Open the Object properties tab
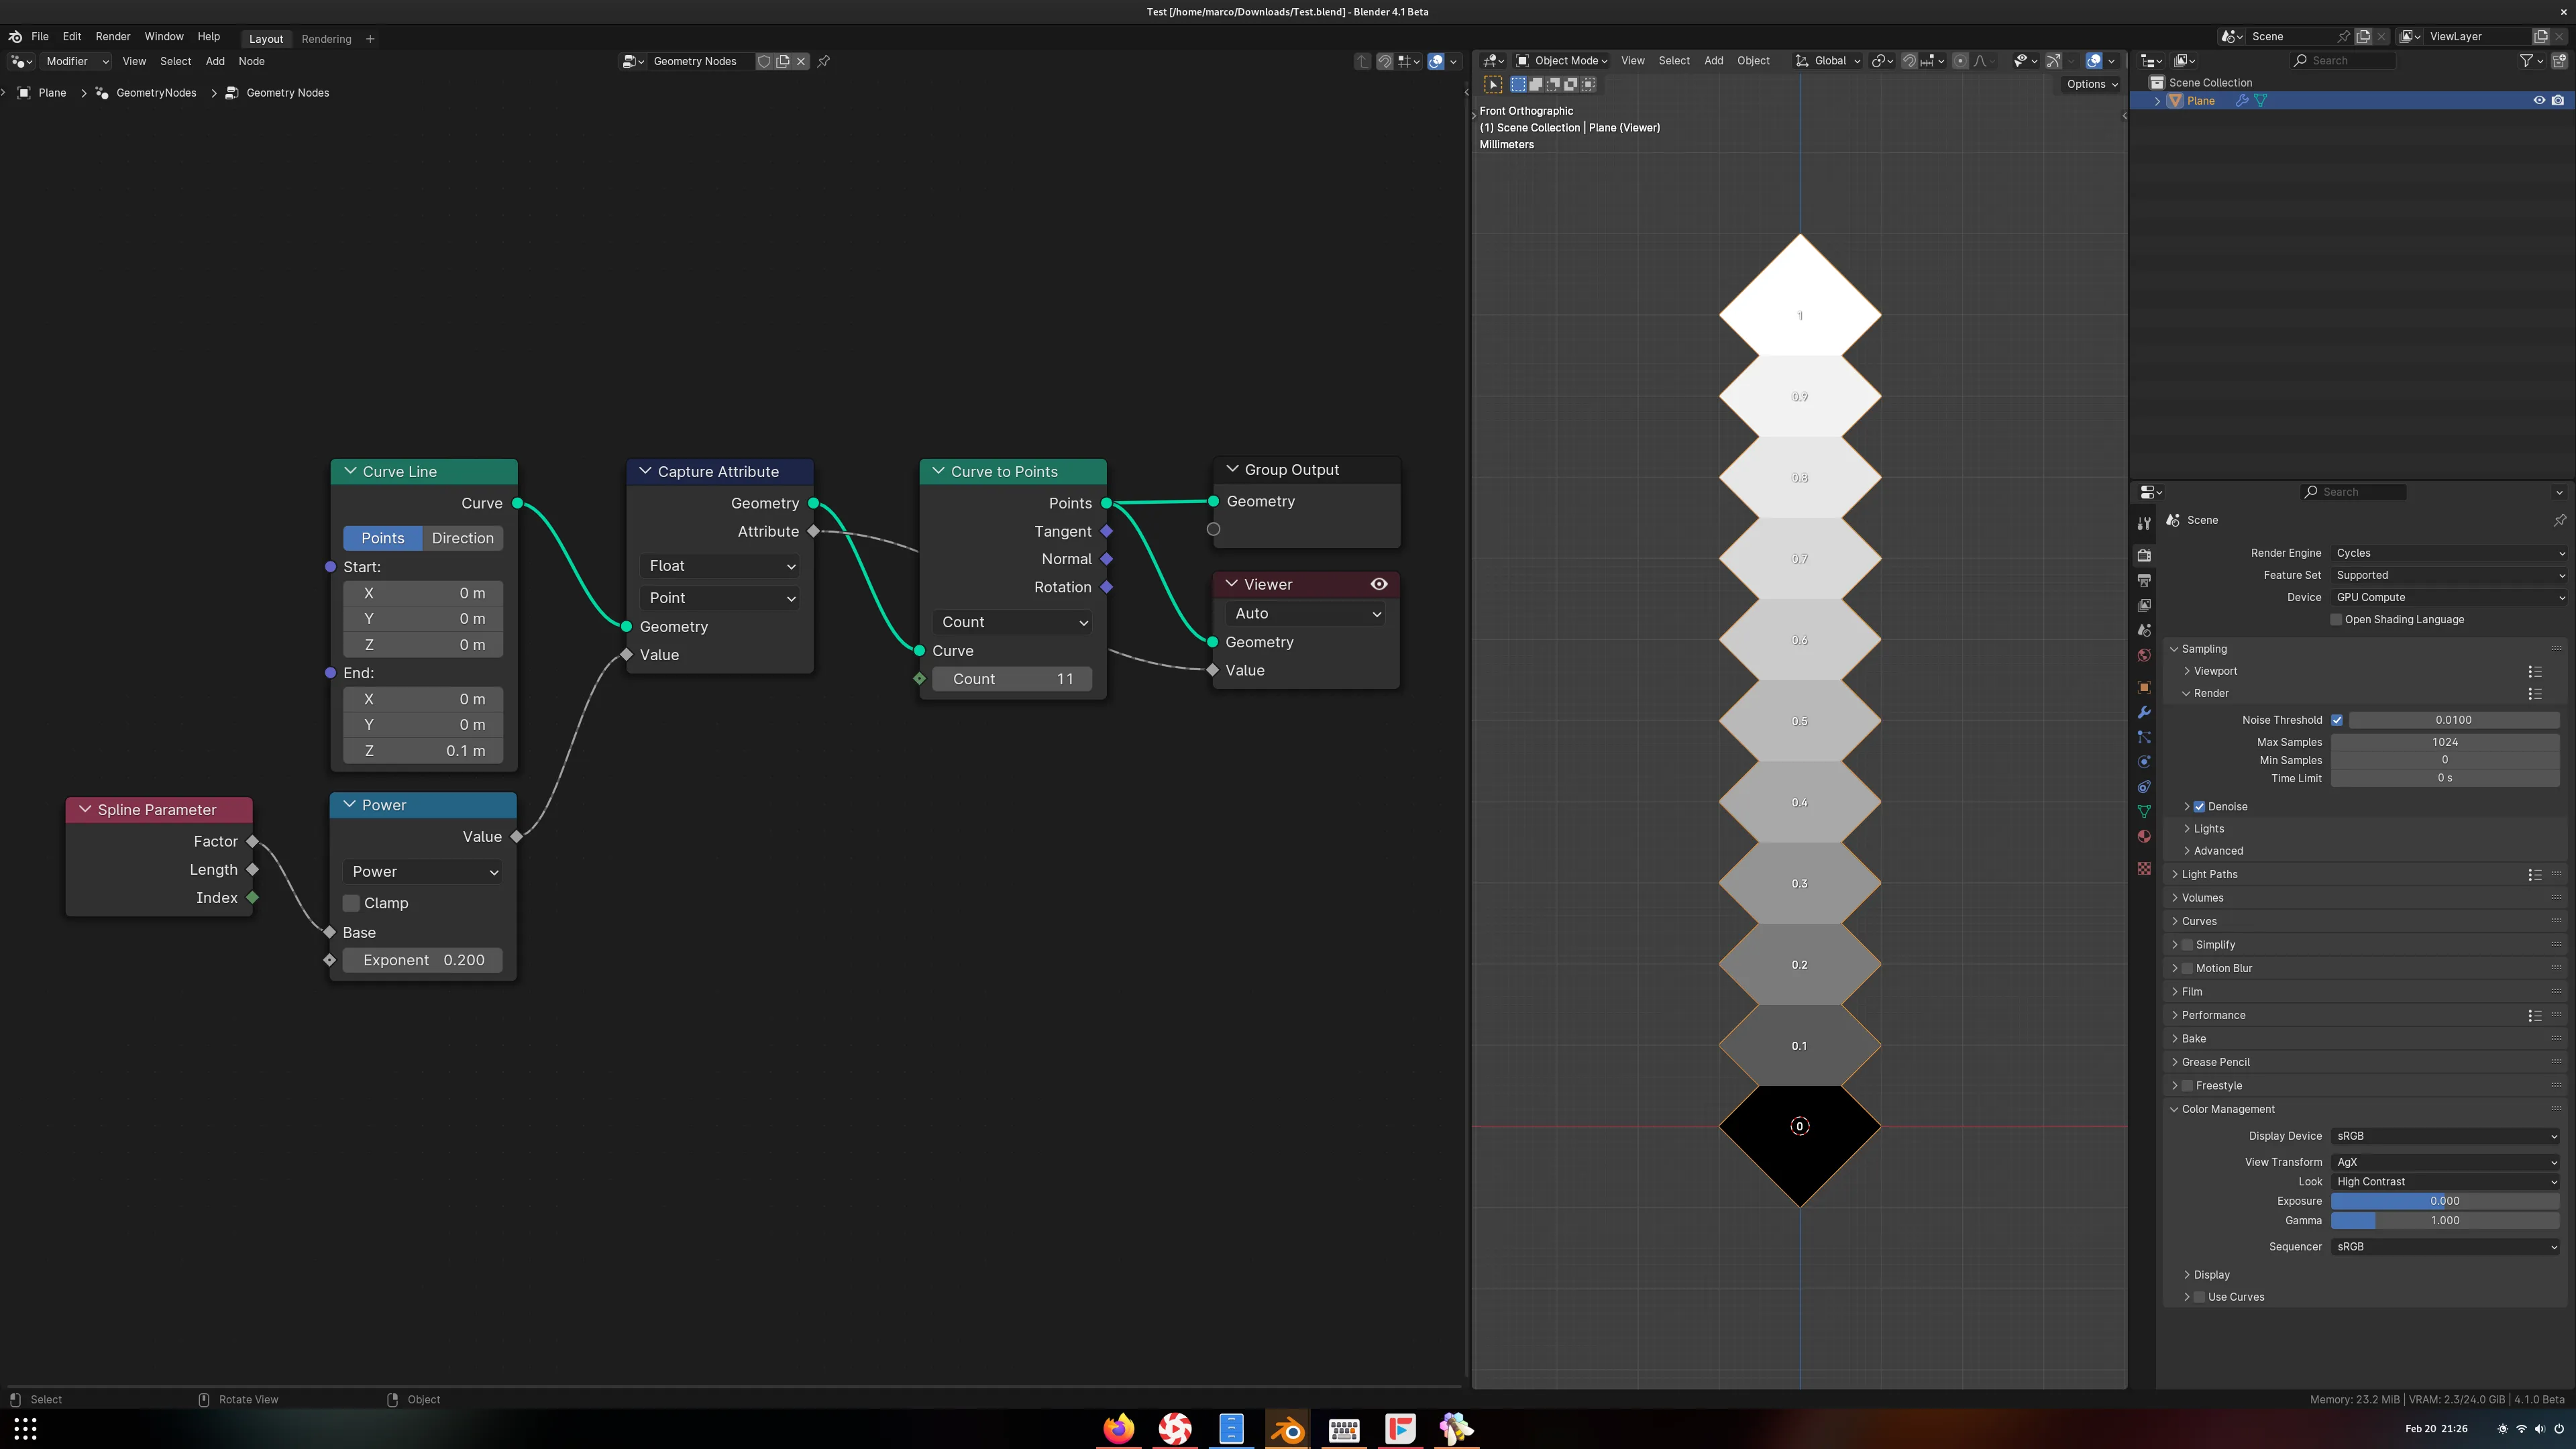This screenshot has width=2576, height=1449. click(2144, 687)
